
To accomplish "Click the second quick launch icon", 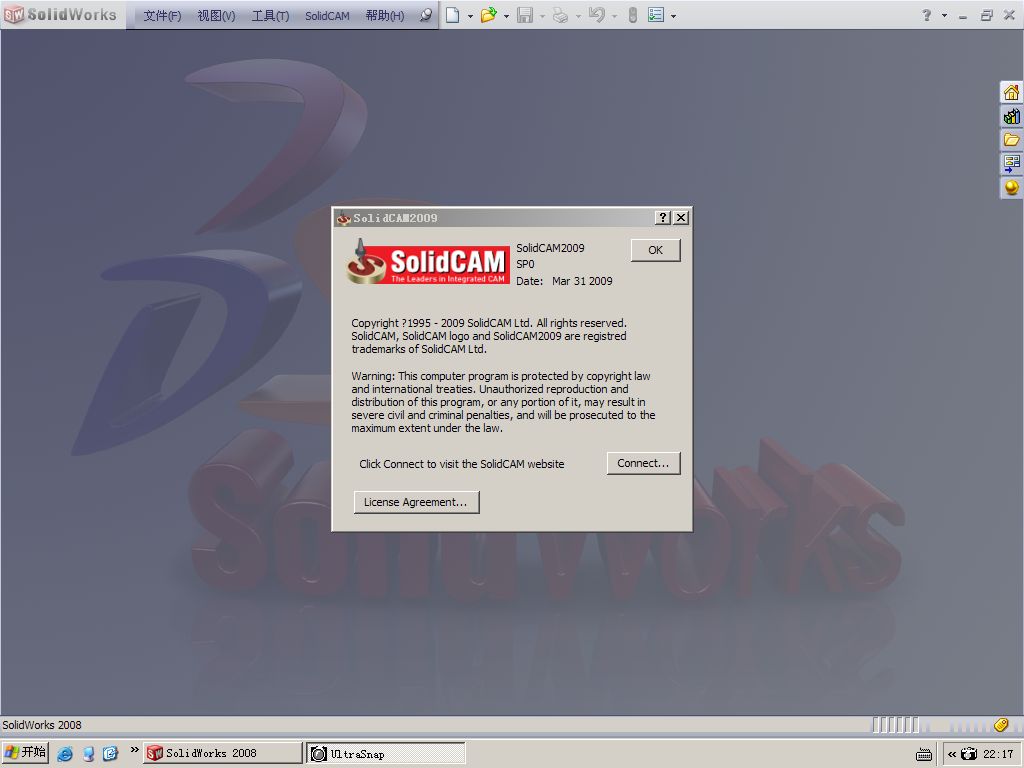I will pos(88,754).
